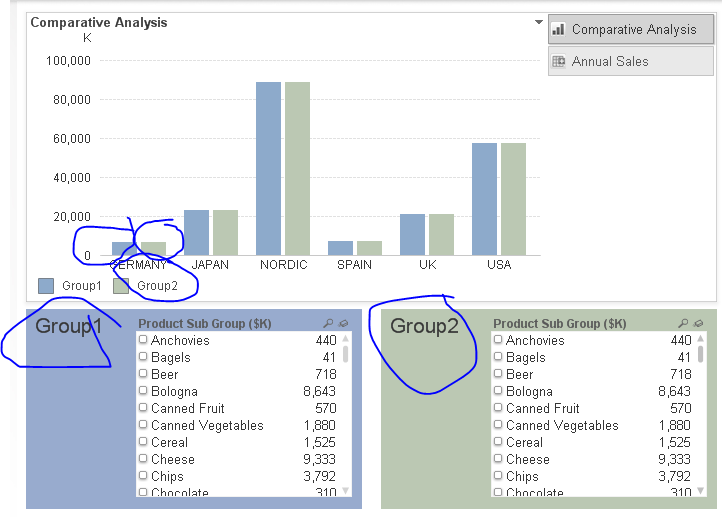Check Canned Fruit in the Group2 list
This screenshot has width=722, height=517.
click(498, 408)
